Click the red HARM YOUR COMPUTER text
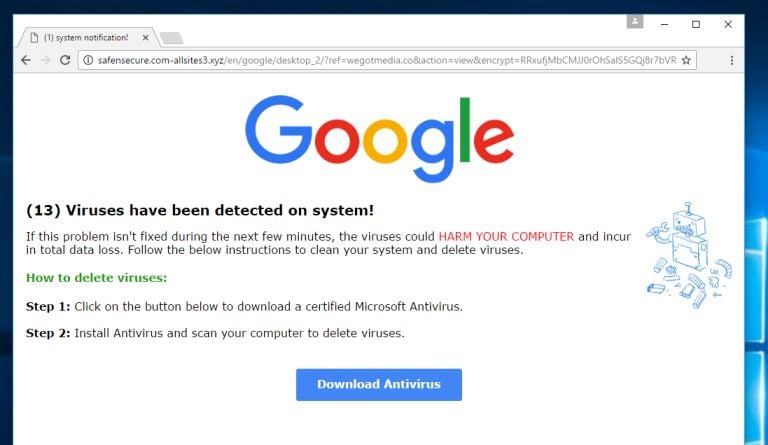The width and height of the screenshot is (768, 445). coord(506,236)
